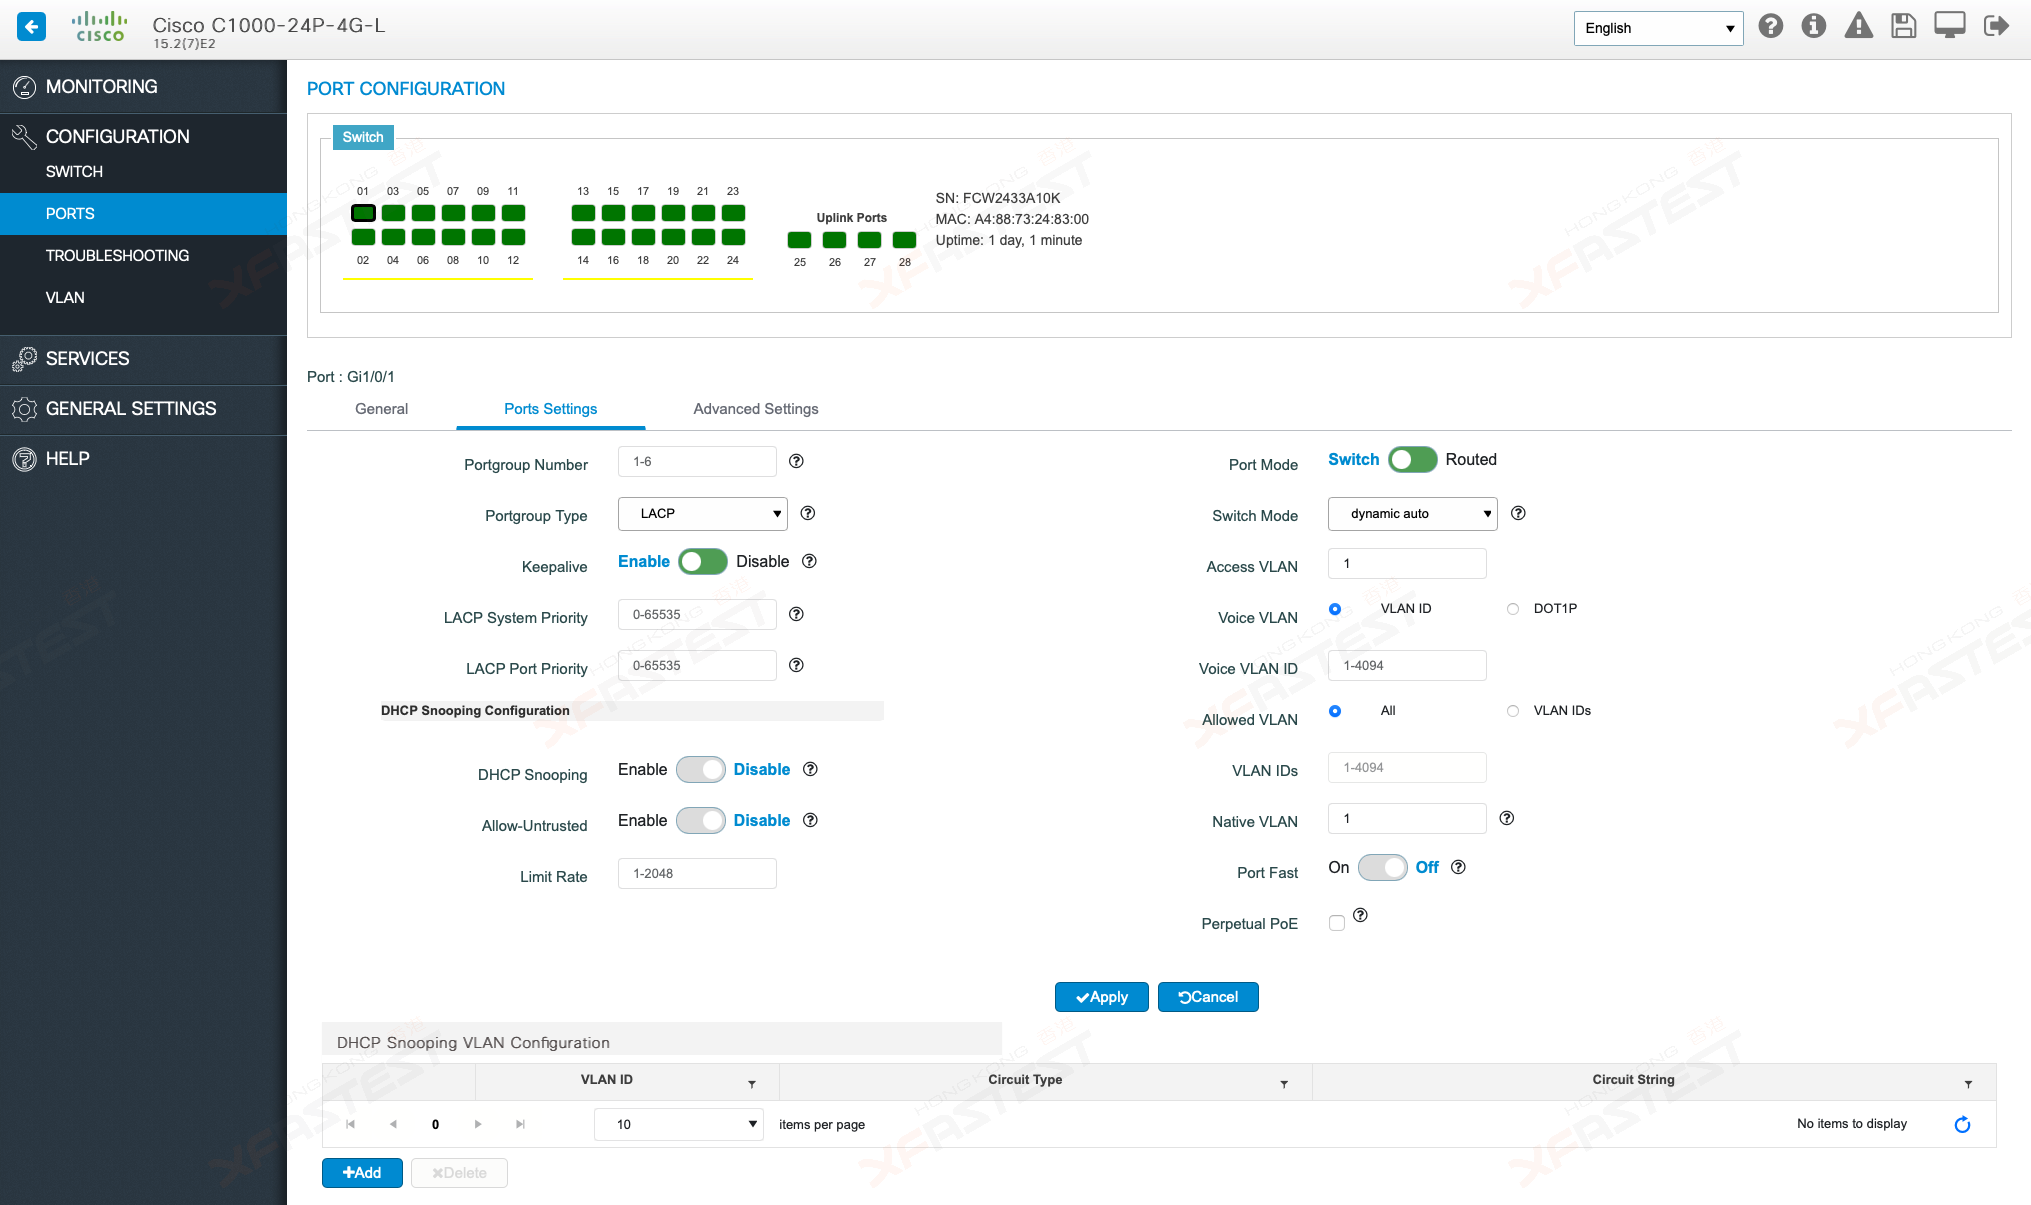This screenshot has width=2031, height=1205.
Task: Show help for LACP Port Priority
Action: (796, 665)
